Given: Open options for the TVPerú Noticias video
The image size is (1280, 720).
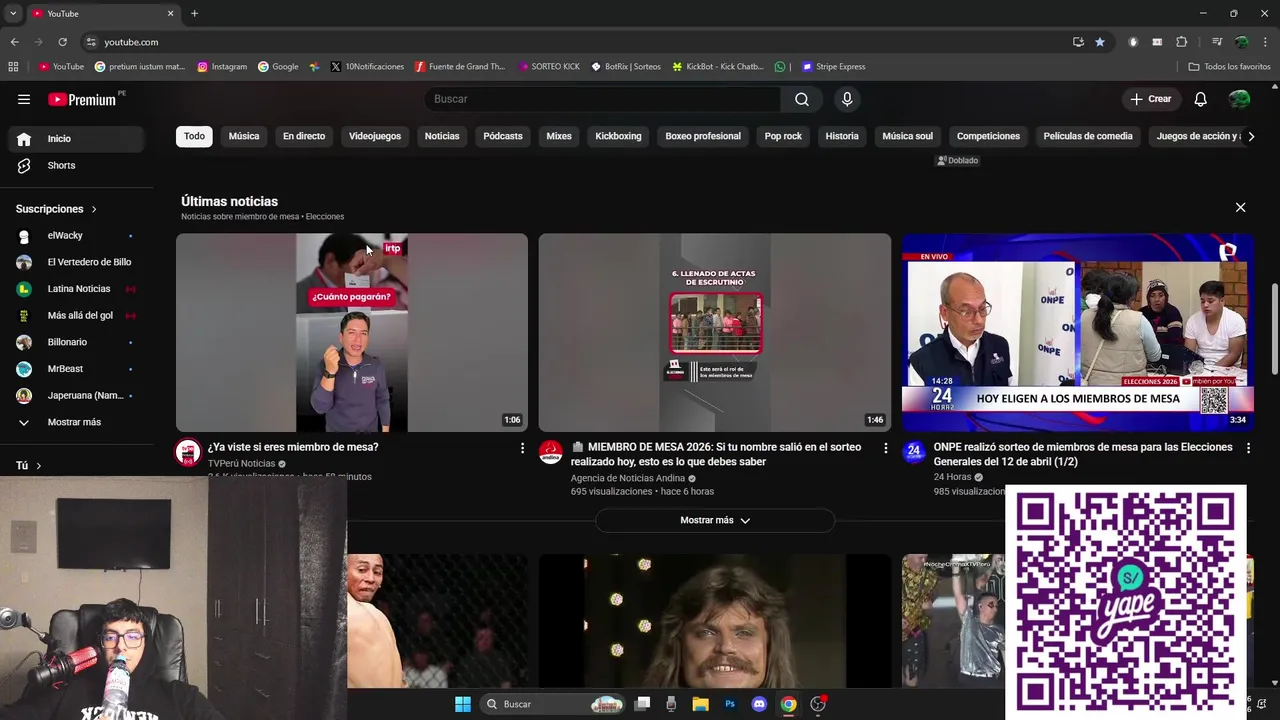Looking at the screenshot, I should 522,448.
